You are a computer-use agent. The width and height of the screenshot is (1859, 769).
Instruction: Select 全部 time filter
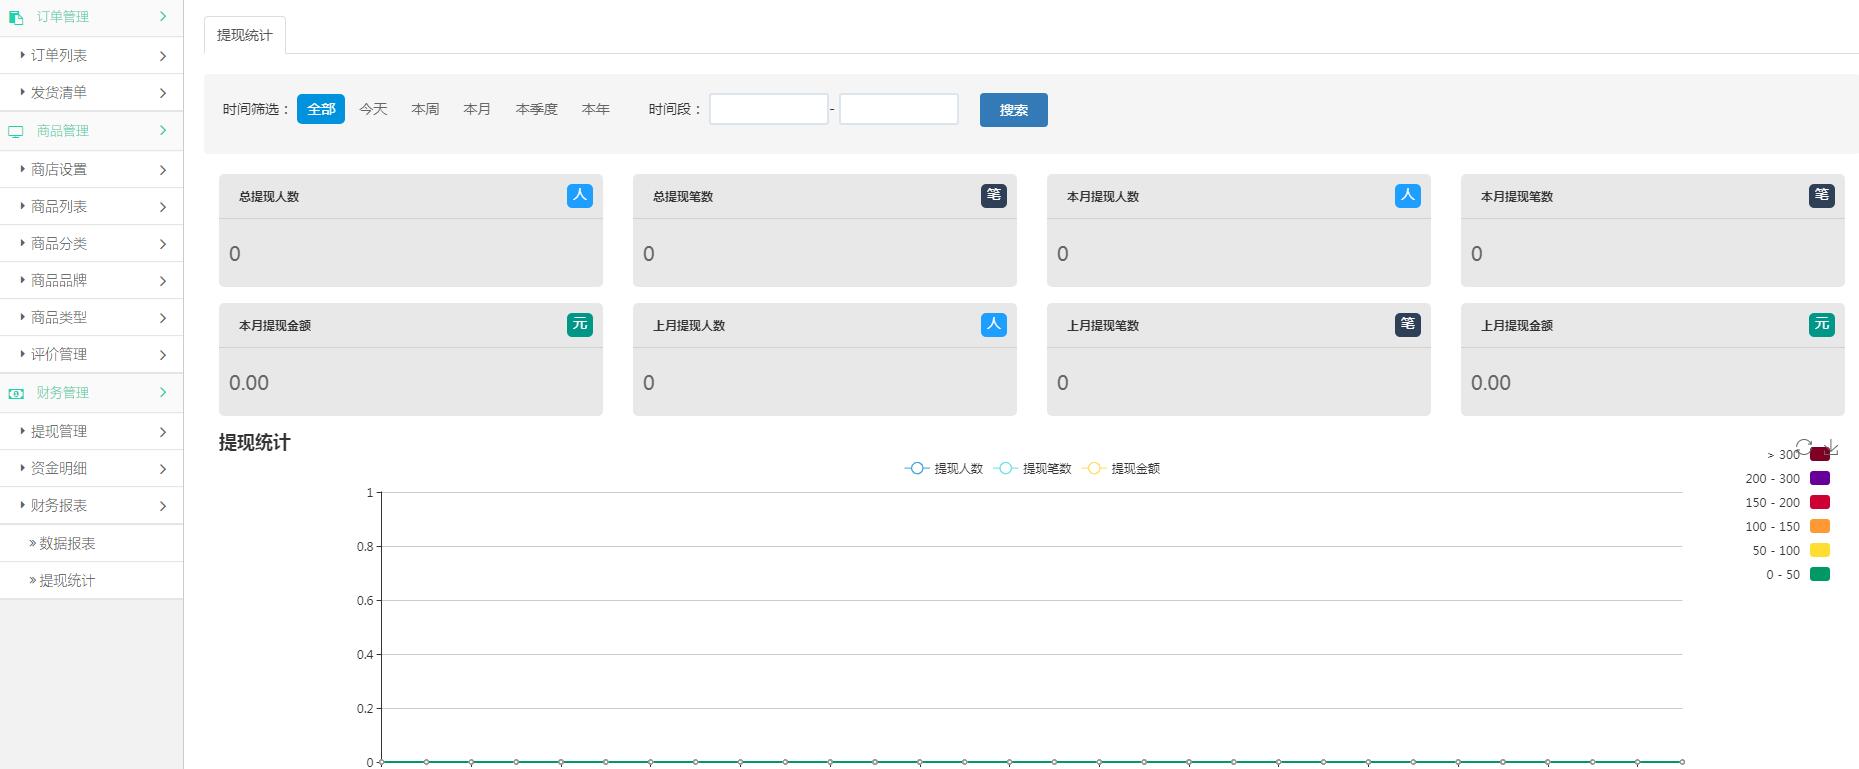pyautogui.click(x=321, y=109)
